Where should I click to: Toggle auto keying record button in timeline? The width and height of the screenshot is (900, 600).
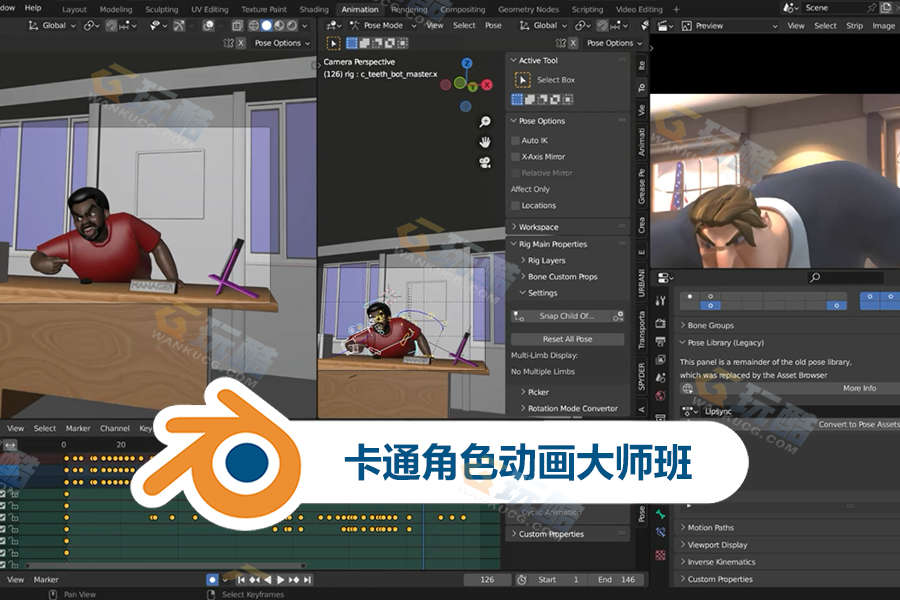click(212, 580)
